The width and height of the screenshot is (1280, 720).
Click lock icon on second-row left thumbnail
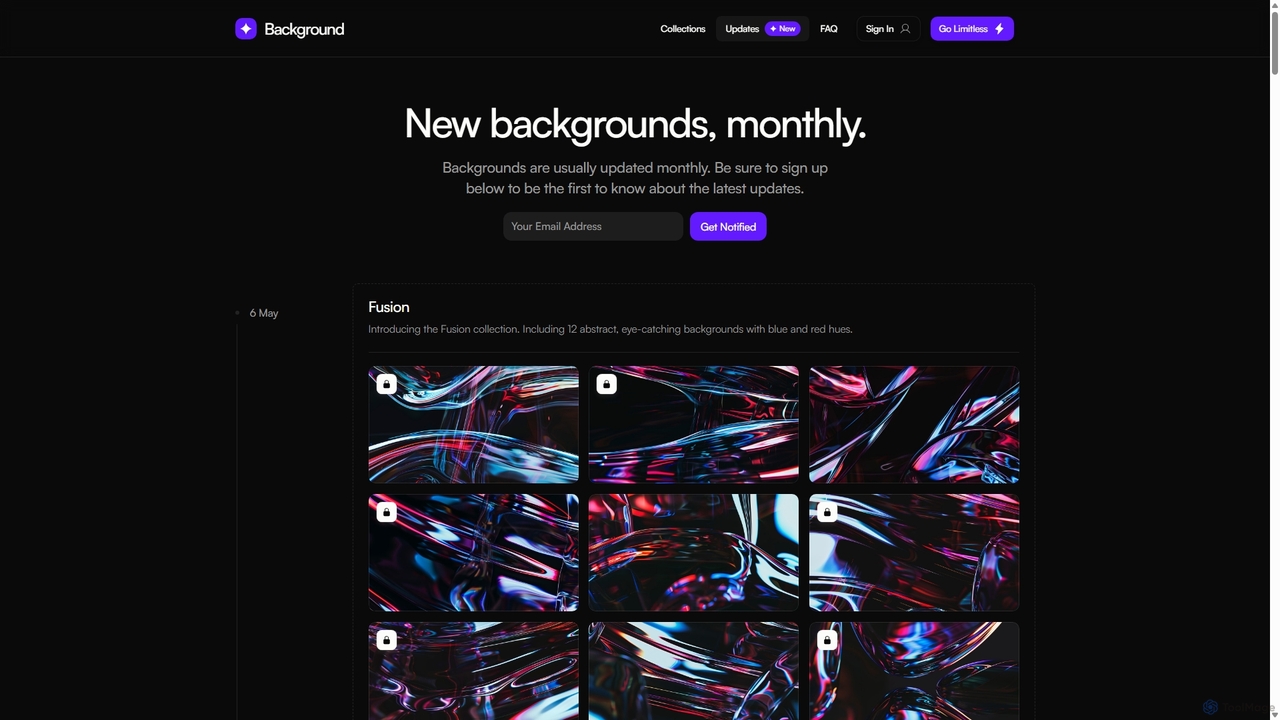[387, 512]
